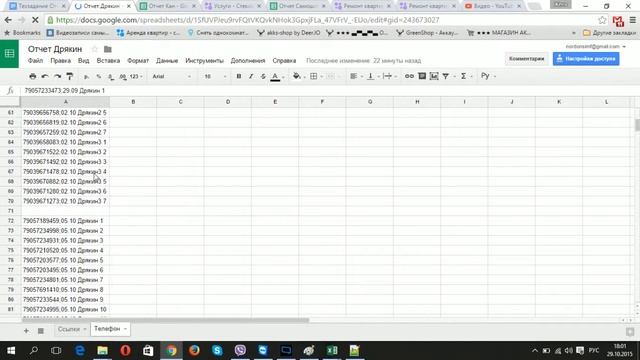The image size is (640, 360).
Task: Undo the last action
Action: (45, 76)
